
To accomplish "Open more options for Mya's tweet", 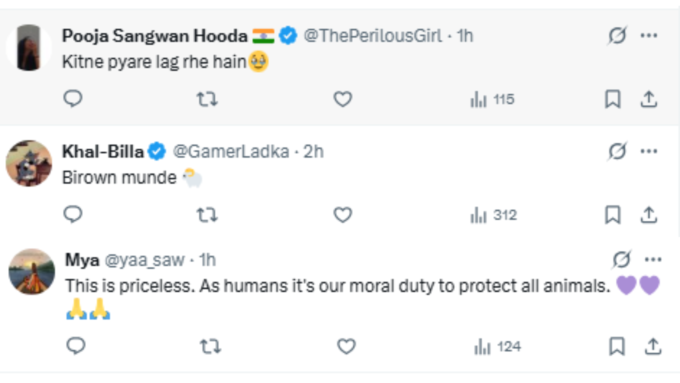I will click(653, 260).
